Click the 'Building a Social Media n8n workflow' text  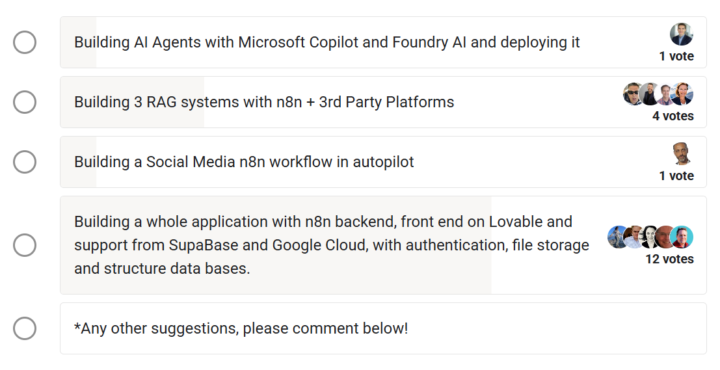coord(244,162)
